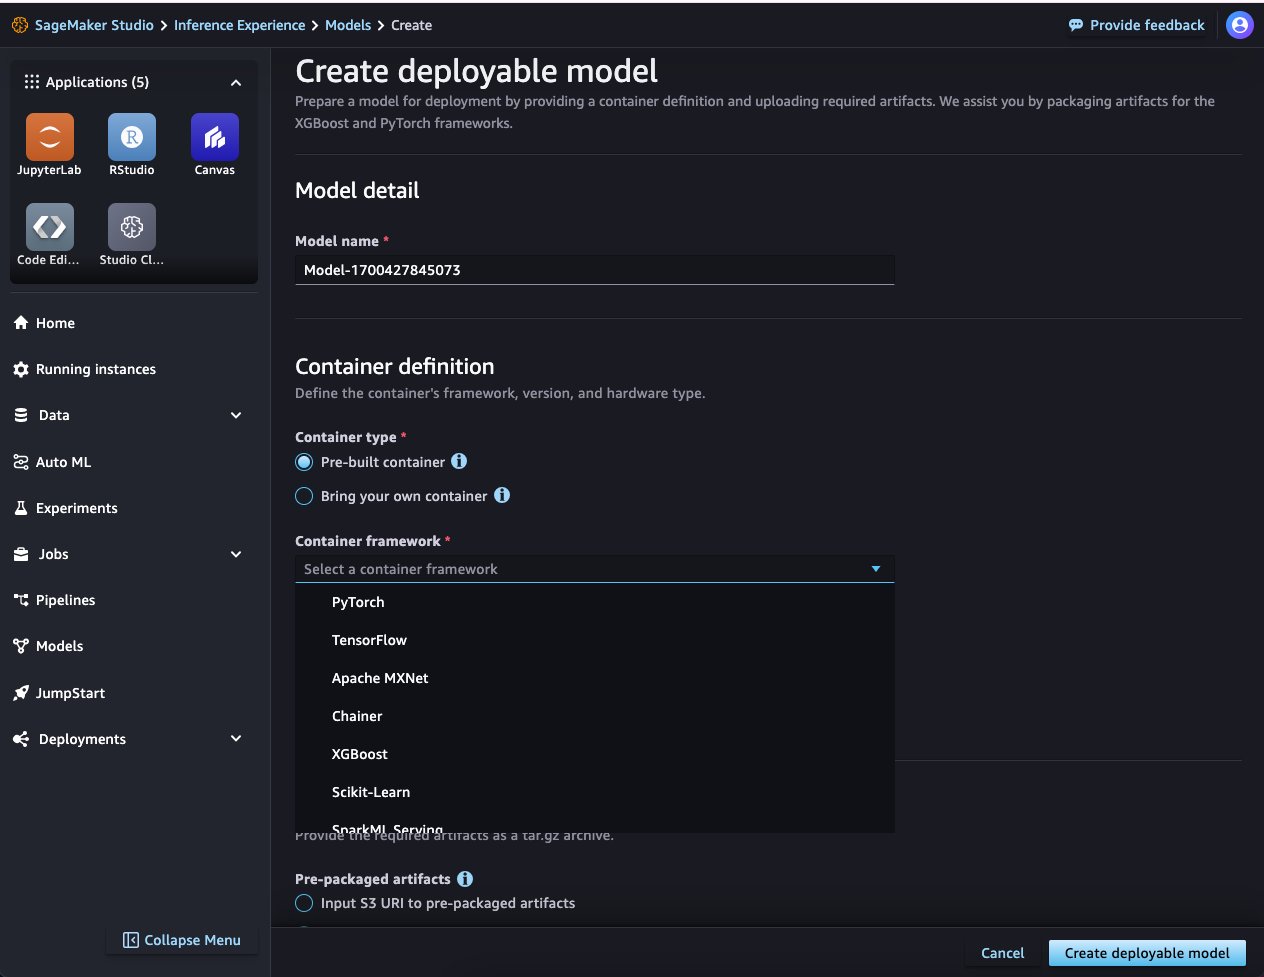Click the info icon beside Pre-built container
This screenshot has height=977, width=1264.
pyautogui.click(x=459, y=461)
